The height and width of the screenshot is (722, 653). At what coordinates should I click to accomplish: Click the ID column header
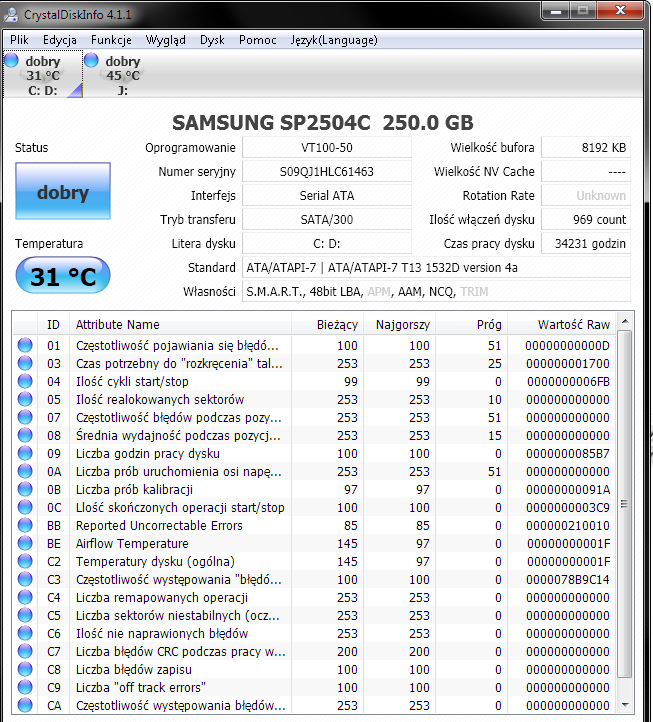pyautogui.click(x=53, y=325)
